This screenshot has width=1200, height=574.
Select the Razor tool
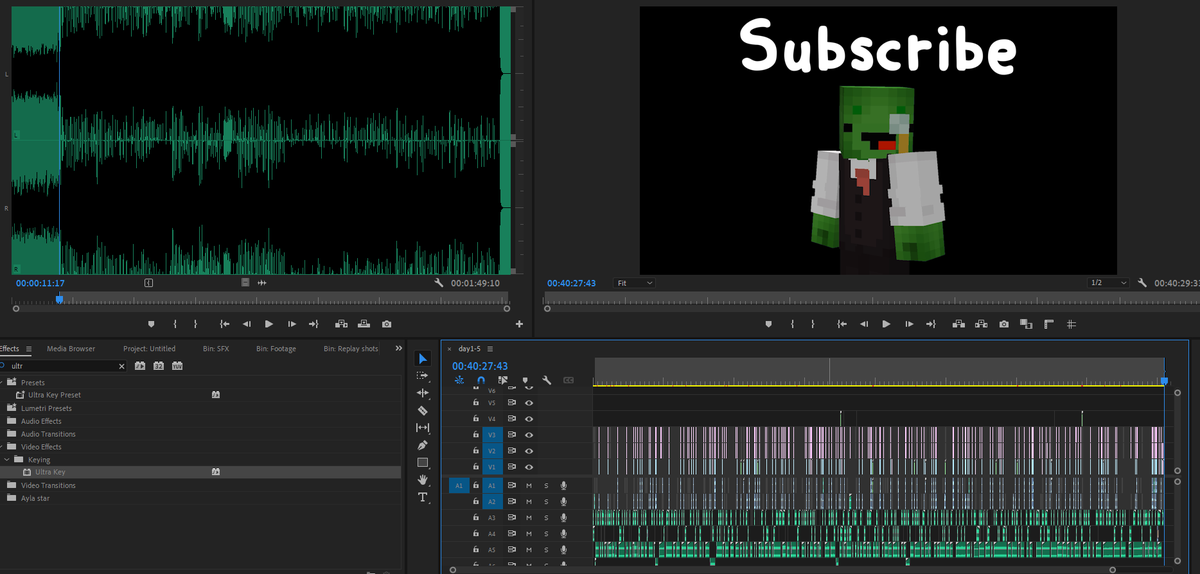tap(422, 410)
